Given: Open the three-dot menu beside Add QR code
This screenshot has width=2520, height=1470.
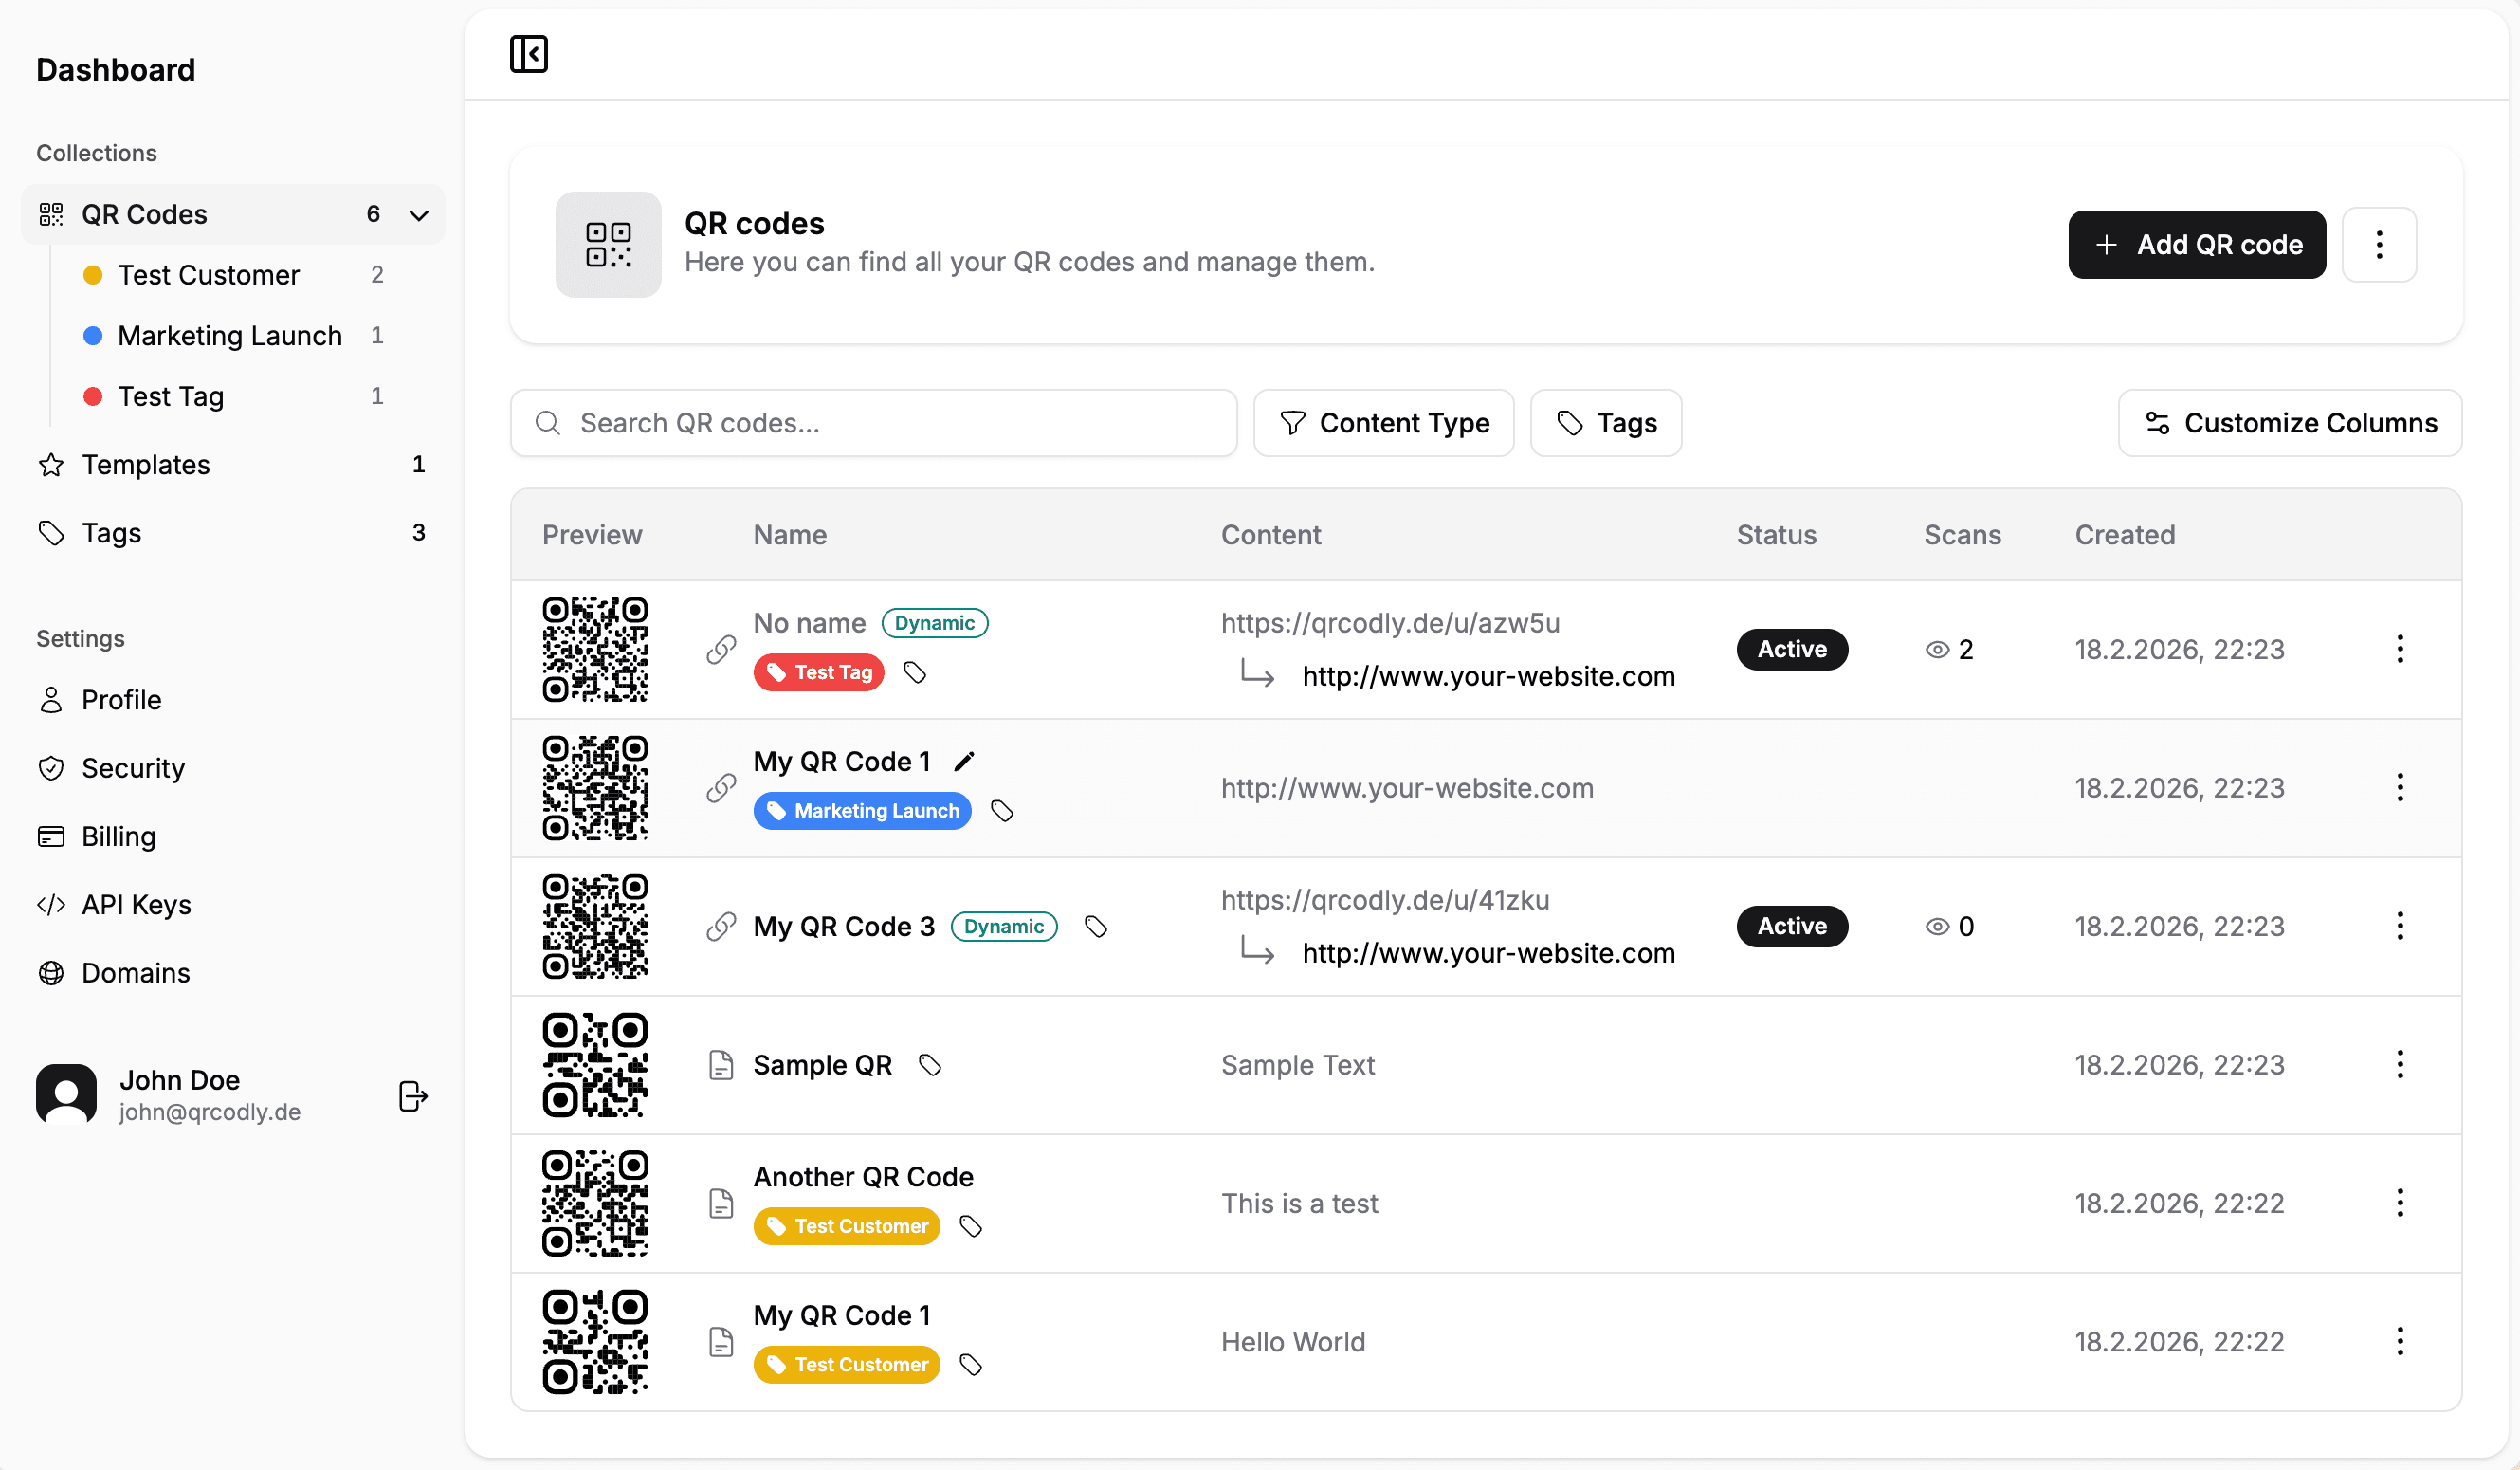Looking at the screenshot, I should pyautogui.click(x=2379, y=244).
